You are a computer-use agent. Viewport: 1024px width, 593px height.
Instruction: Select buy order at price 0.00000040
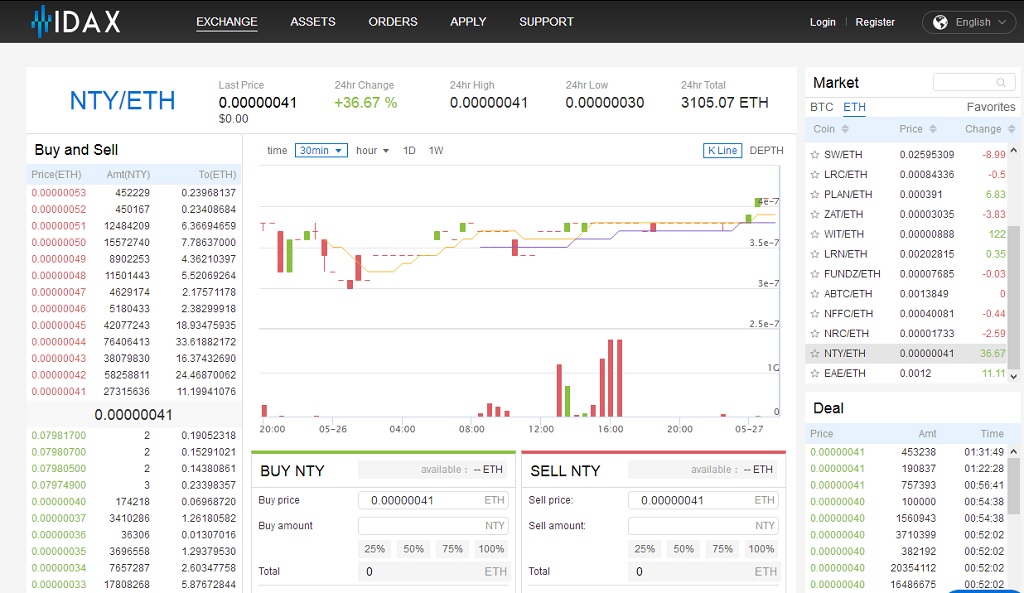click(x=133, y=502)
